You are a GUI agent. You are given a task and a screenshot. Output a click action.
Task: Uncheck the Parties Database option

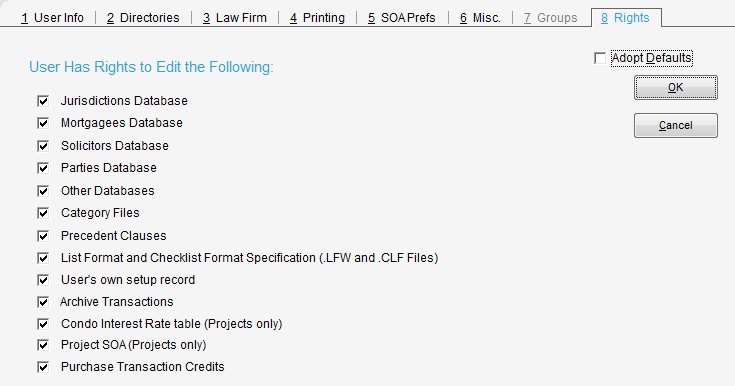coord(43,168)
